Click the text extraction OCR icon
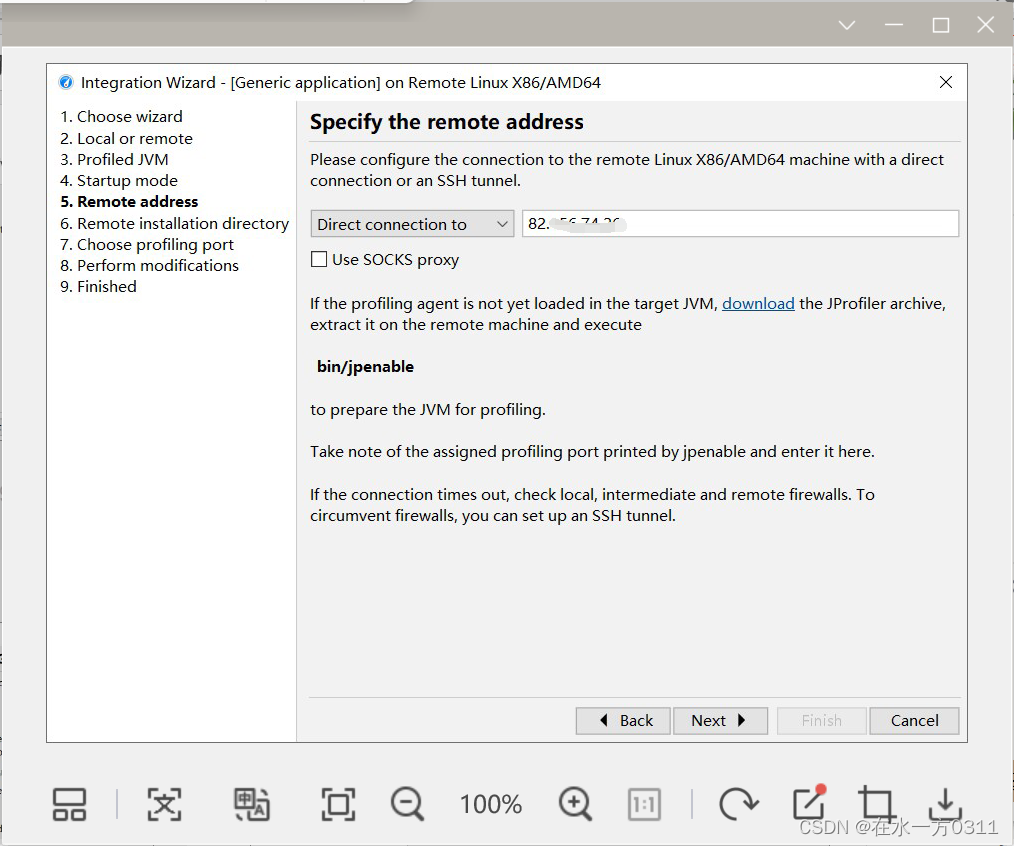The image size is (1014, 846). click(x=164, y=805)
